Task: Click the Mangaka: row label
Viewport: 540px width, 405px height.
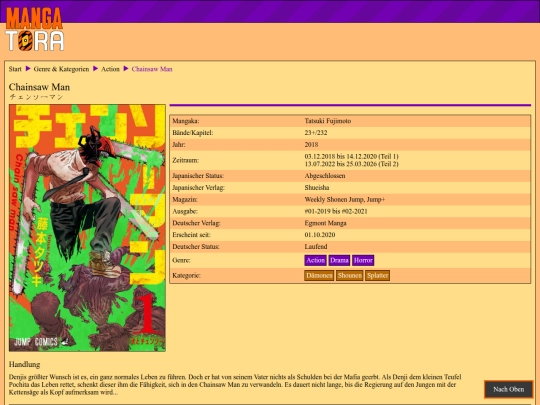Action: pyautogui.click(x=186, y=121)
